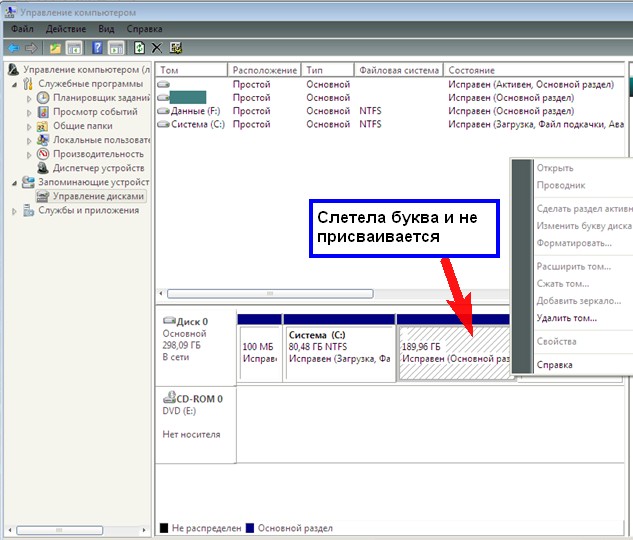Click the Refresh toolbar icon

point(139,48)
